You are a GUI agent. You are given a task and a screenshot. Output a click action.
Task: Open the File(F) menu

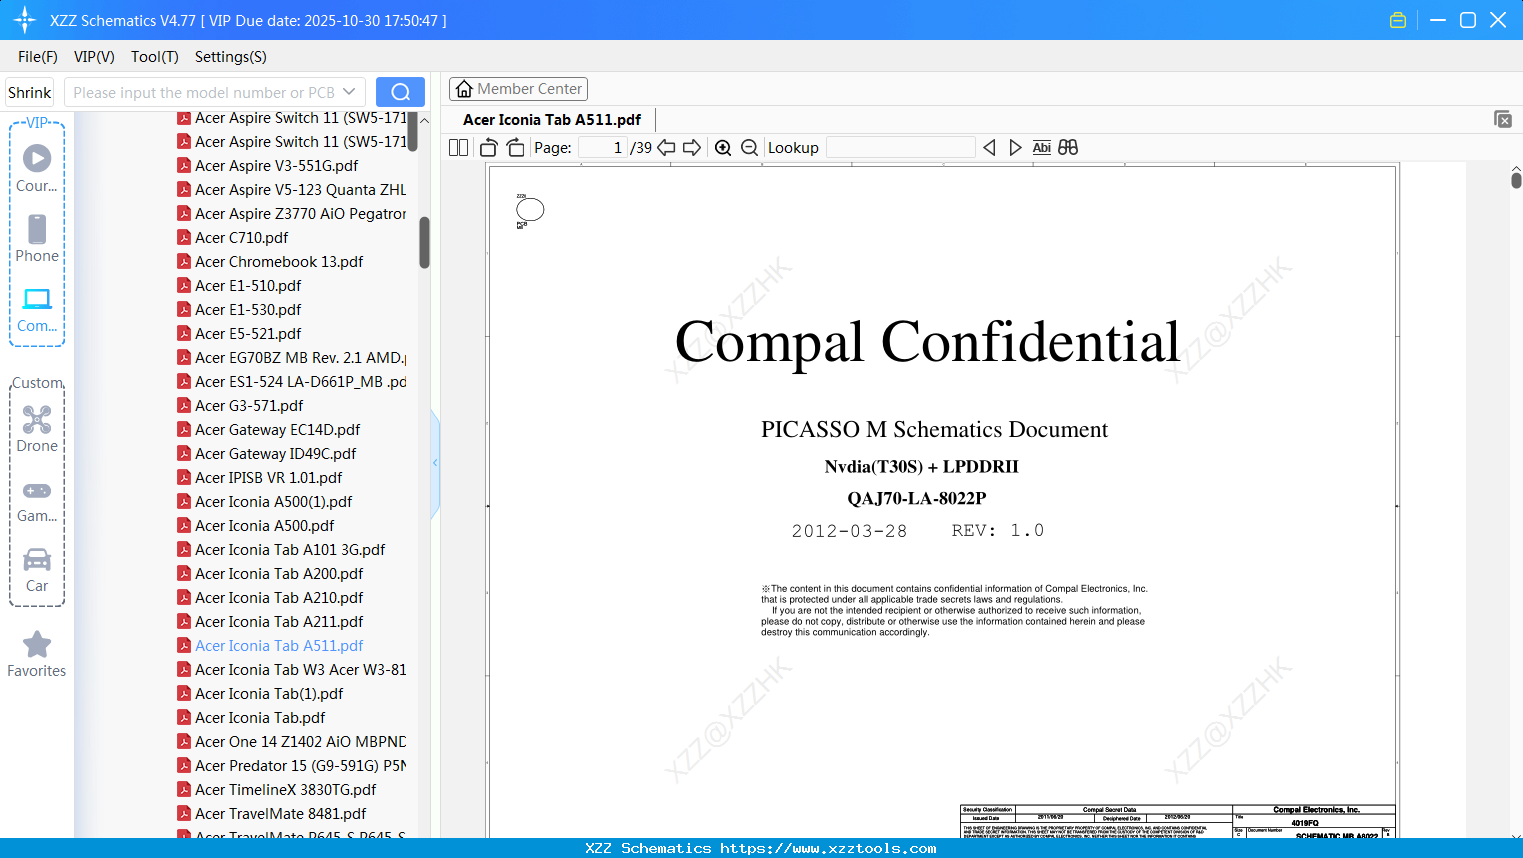click(x=38, y=57)
